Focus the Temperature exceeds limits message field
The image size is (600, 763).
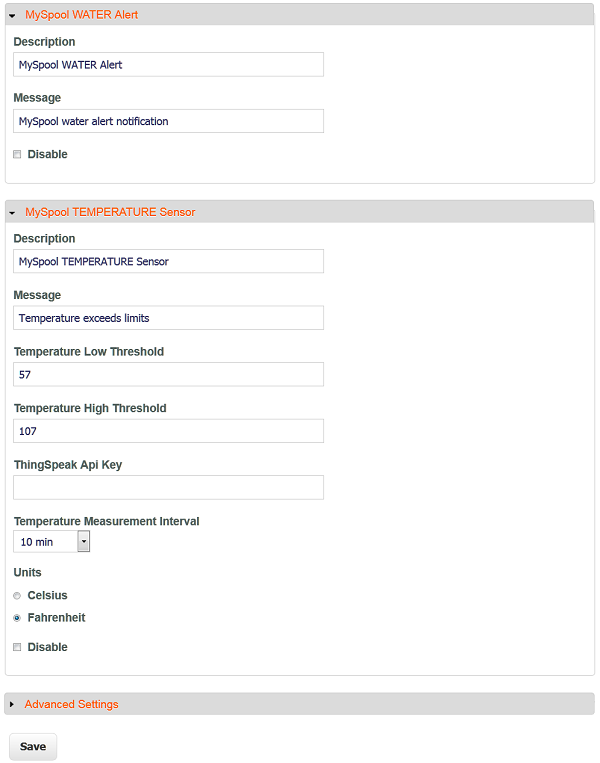pyautogui.click(x=168, y=318)
